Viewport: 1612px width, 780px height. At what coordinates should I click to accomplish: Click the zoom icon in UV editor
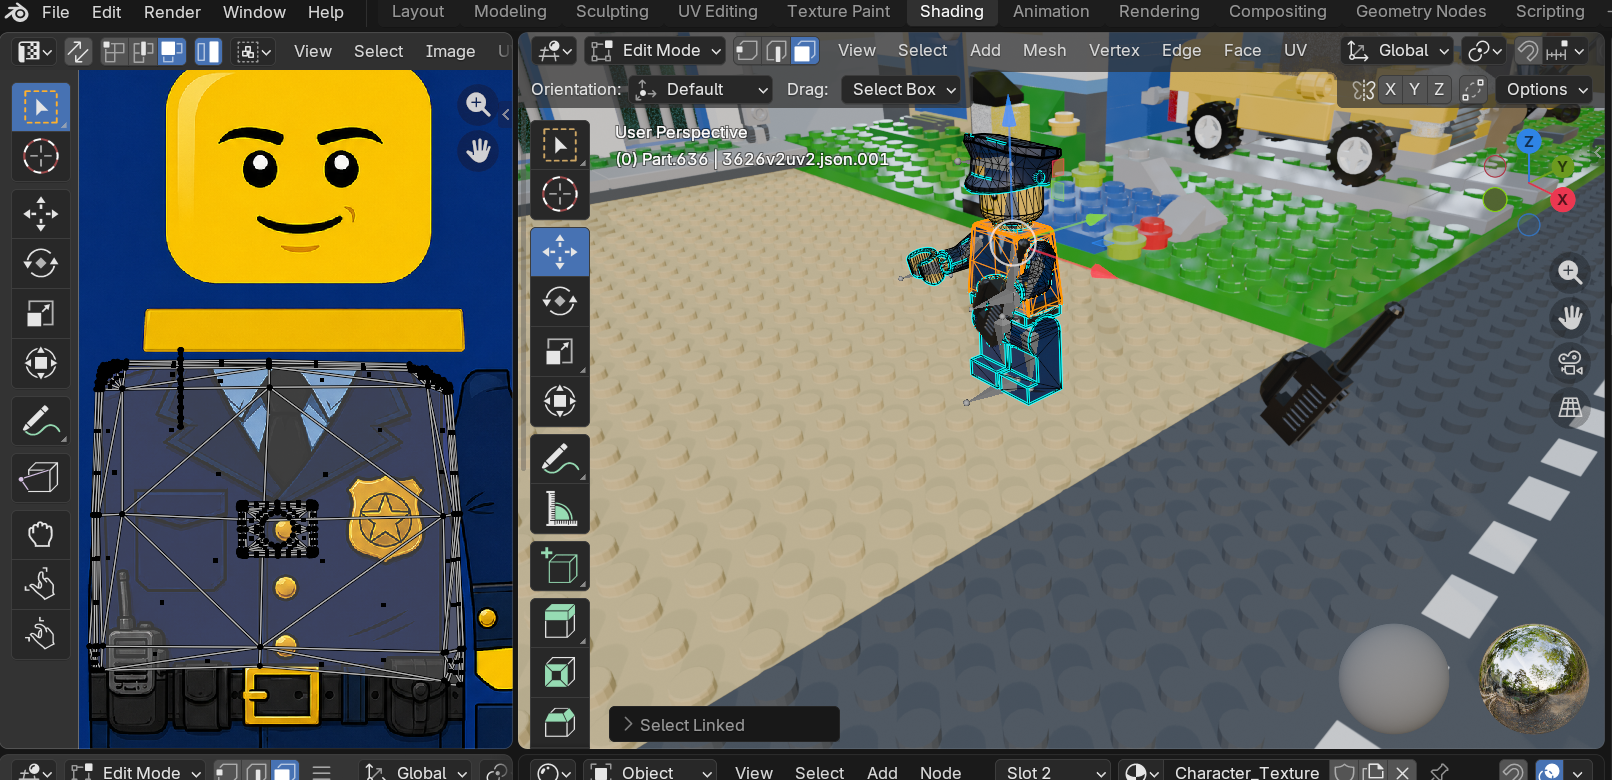click(478, 104)
